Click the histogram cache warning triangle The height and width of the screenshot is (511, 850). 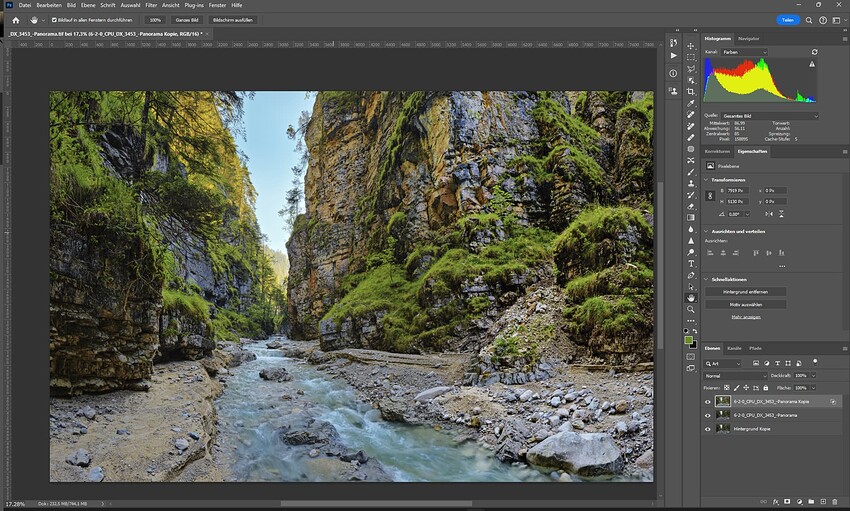click(812, 64)
